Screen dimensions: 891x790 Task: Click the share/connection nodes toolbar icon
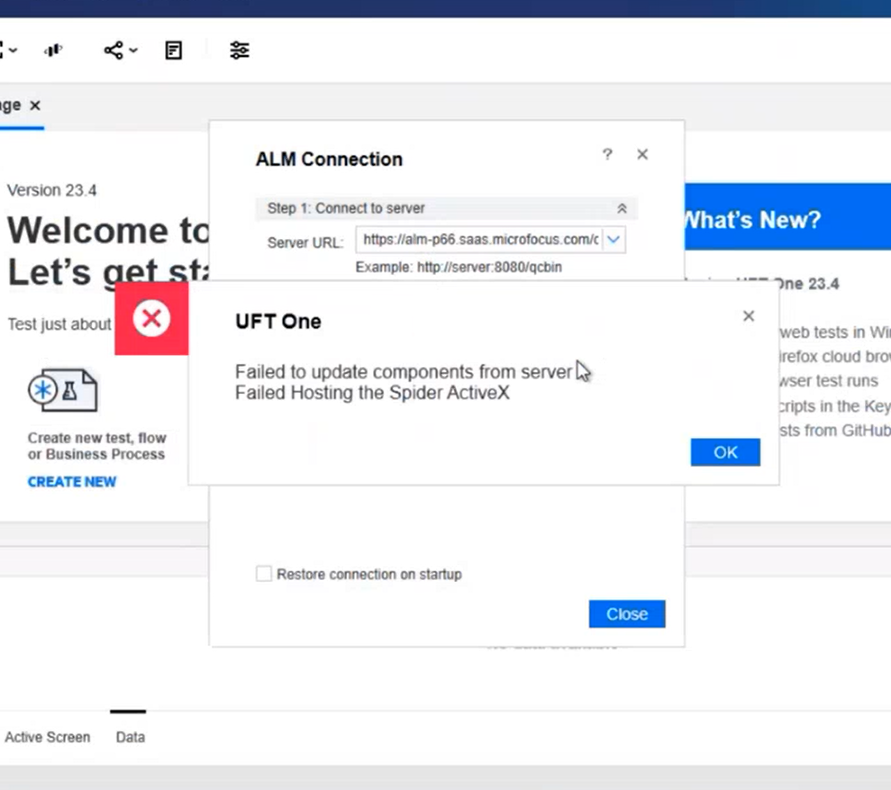[x=114, y=50]
